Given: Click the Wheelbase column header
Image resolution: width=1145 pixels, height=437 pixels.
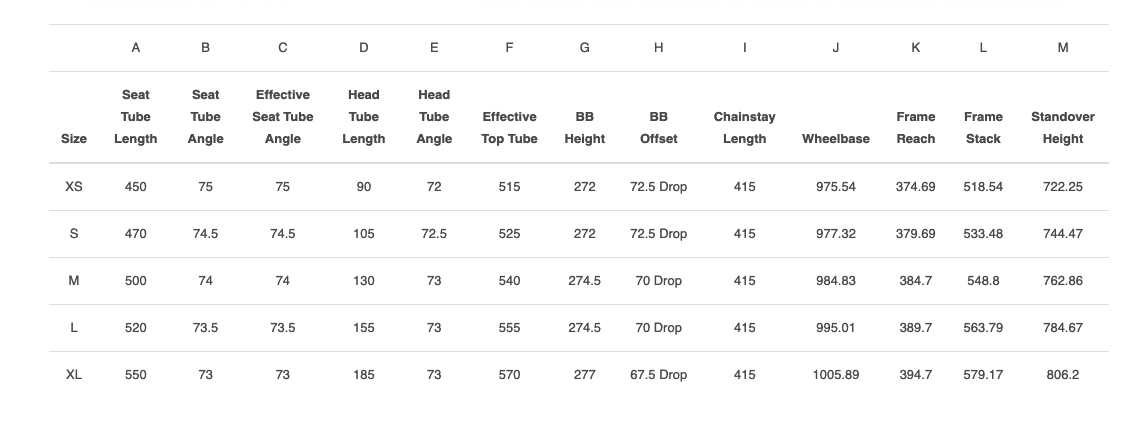Looking at the screenshot, I should [x=835, y=139].
